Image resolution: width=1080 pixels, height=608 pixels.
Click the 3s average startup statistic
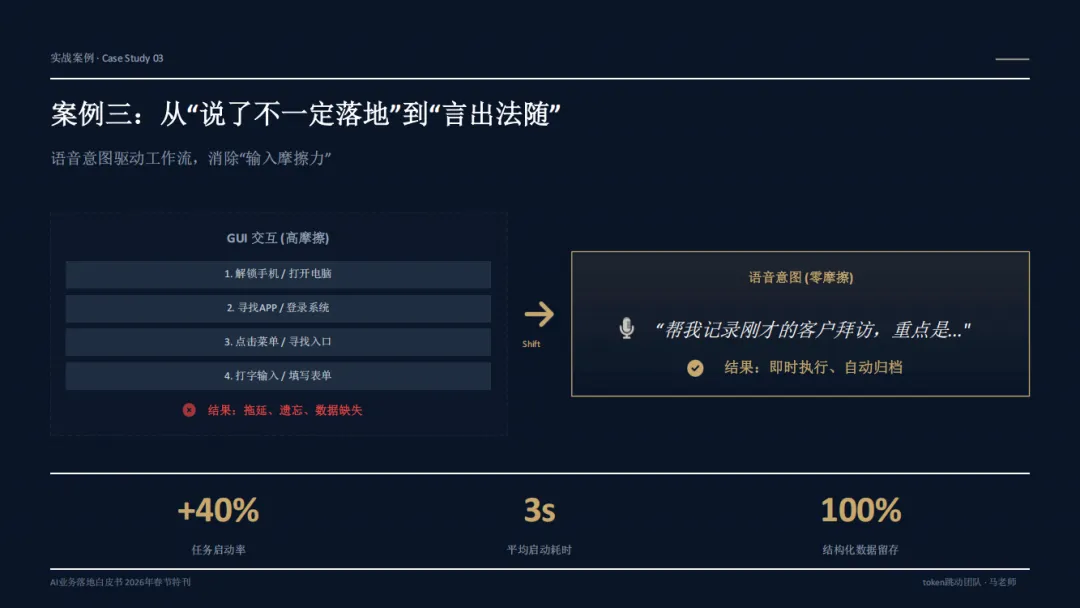pos(539,510)
